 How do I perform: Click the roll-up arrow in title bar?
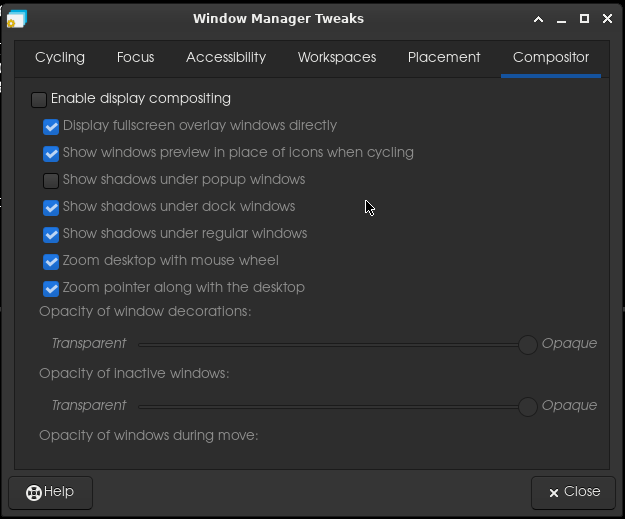pyautogui.click(x=539, y=19)
